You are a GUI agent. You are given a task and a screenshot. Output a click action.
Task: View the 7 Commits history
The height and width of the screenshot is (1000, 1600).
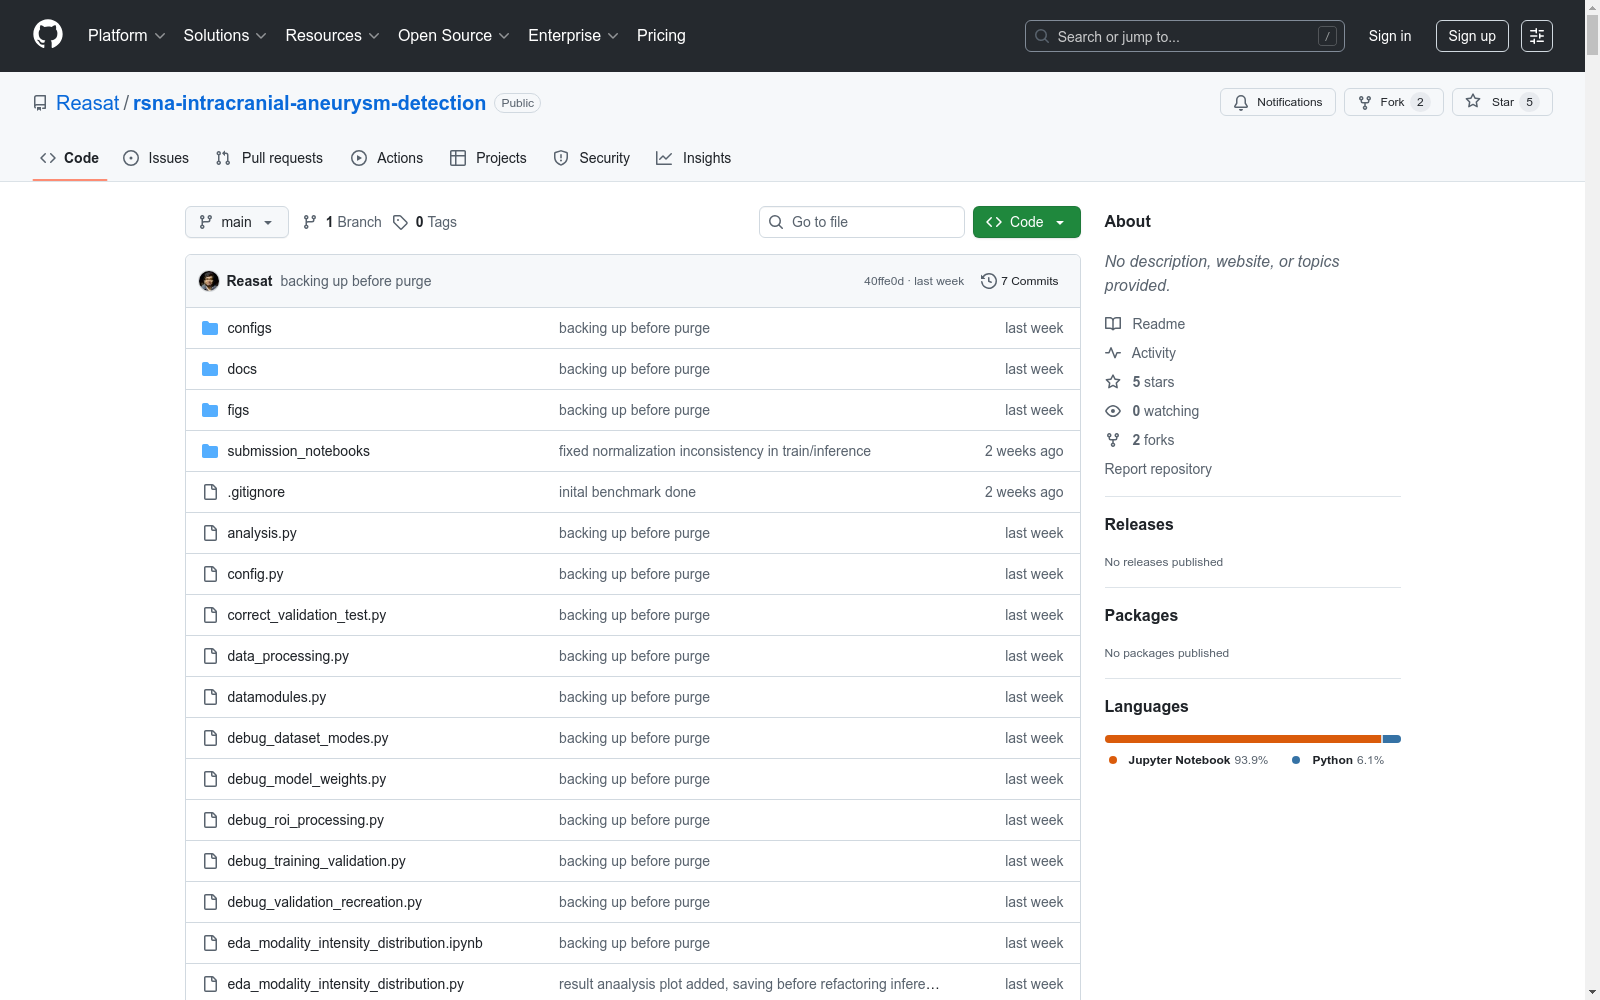pos(1020,281)
